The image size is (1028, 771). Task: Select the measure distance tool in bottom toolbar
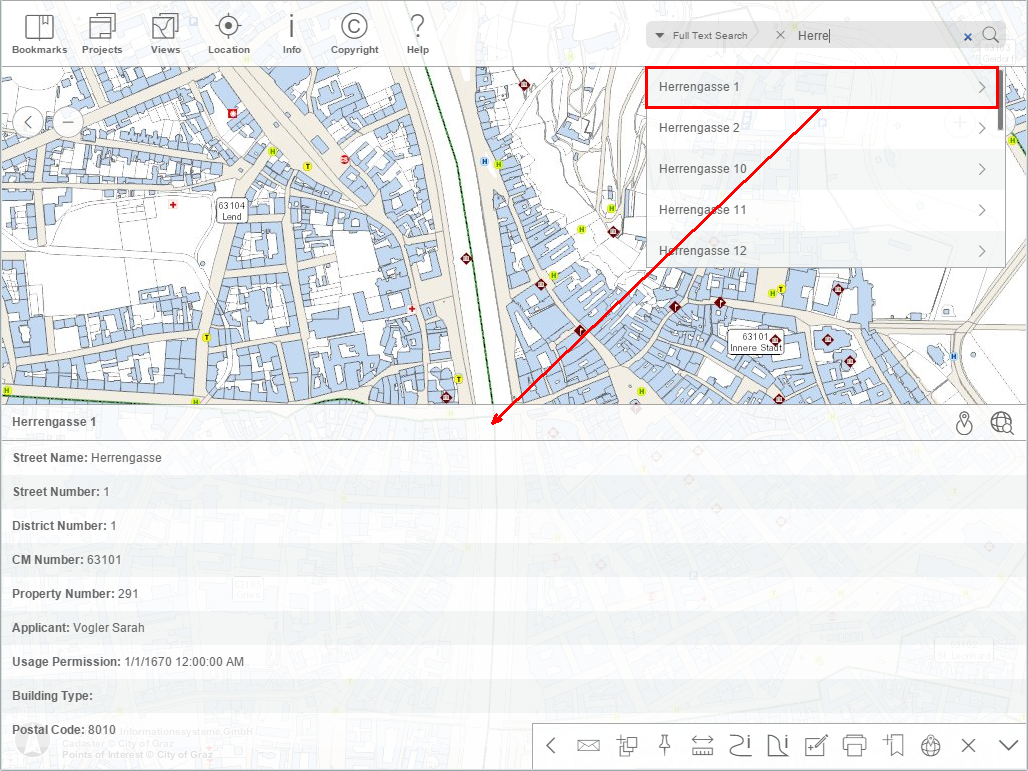(x=702, y=745)
